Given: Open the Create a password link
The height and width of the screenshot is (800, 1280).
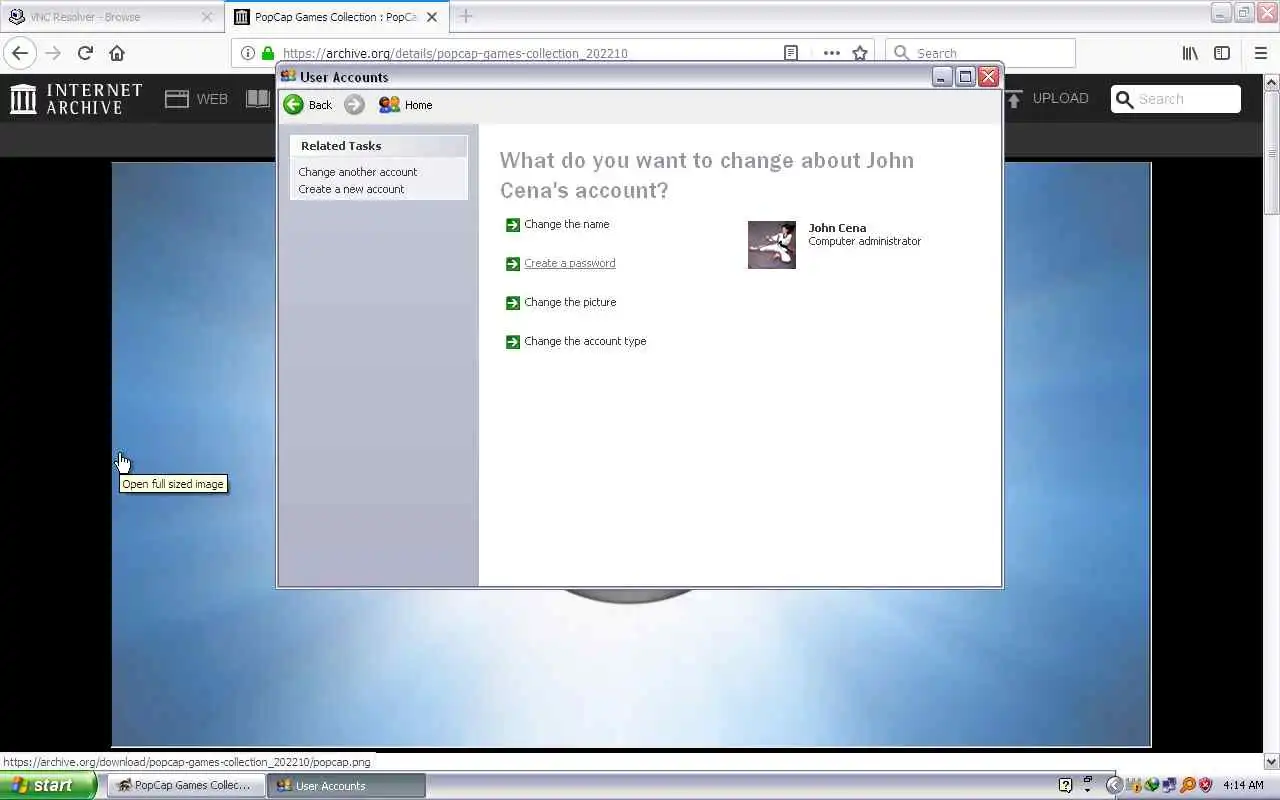Looking at the screenshot, I should [x=570, y=263].
